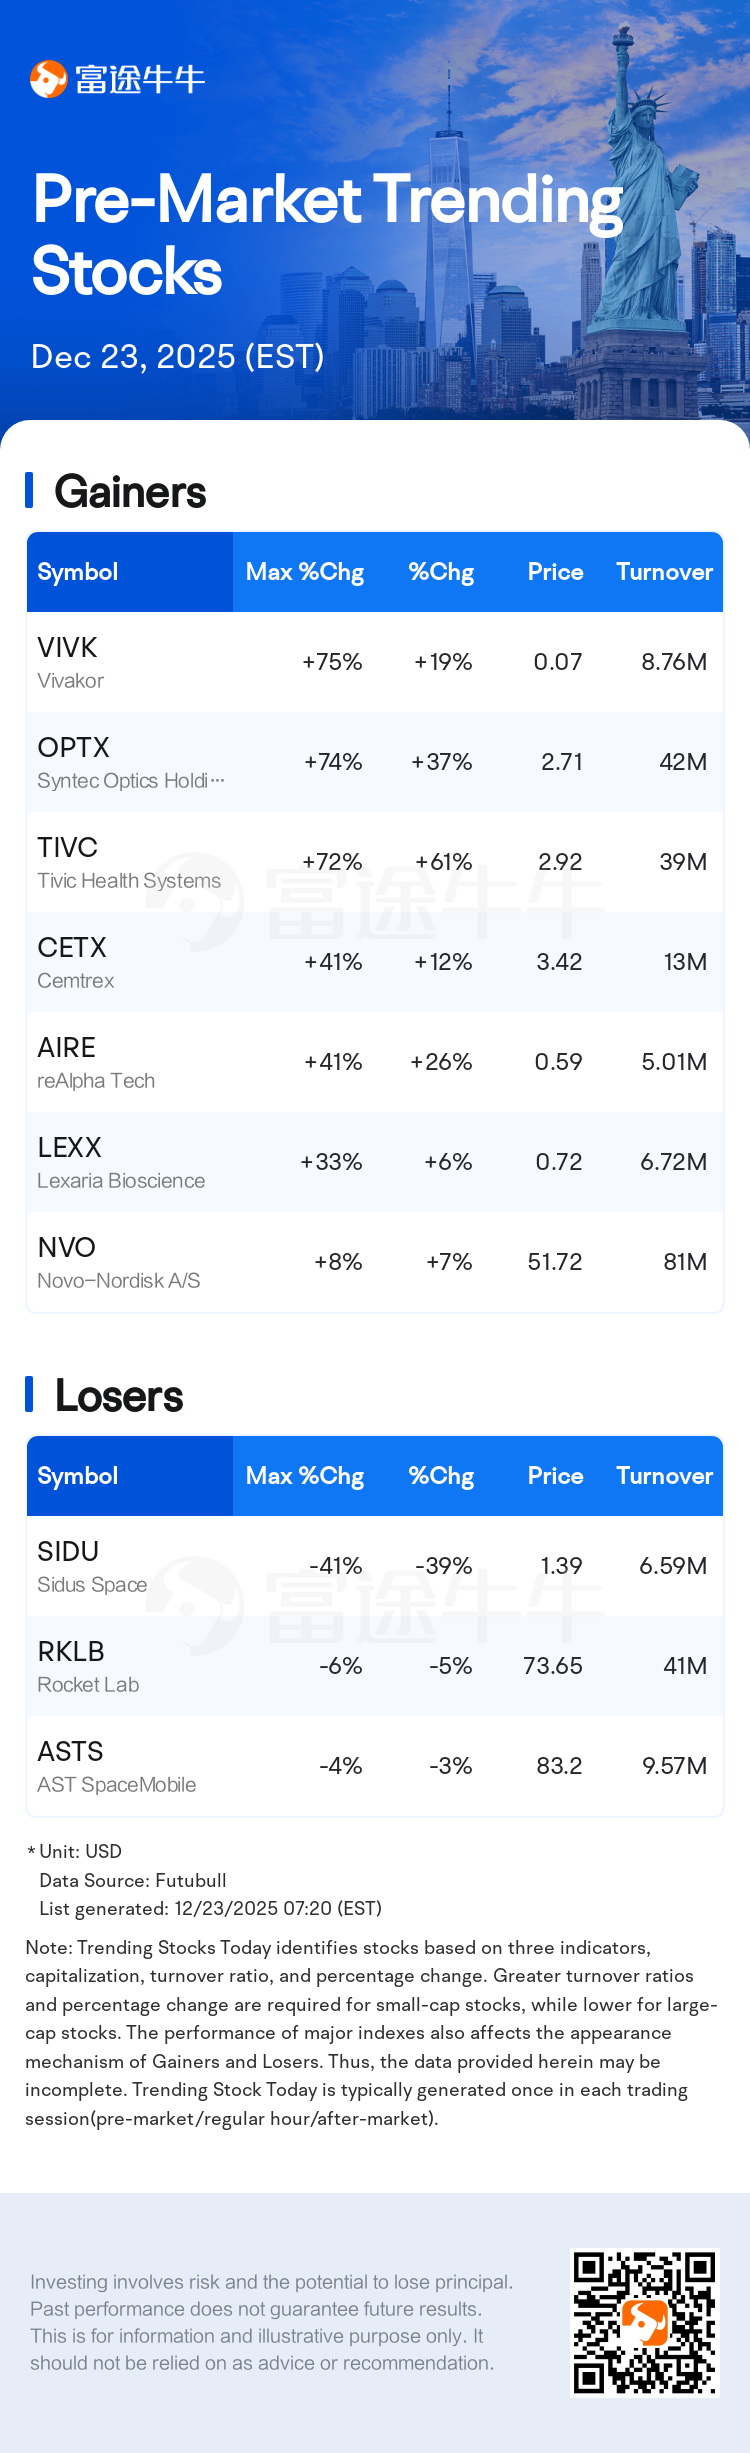Viewport: 750px width, 2453px height.
Task: Click the RKLB Rocket Lab row
Action: point(374,1666)
